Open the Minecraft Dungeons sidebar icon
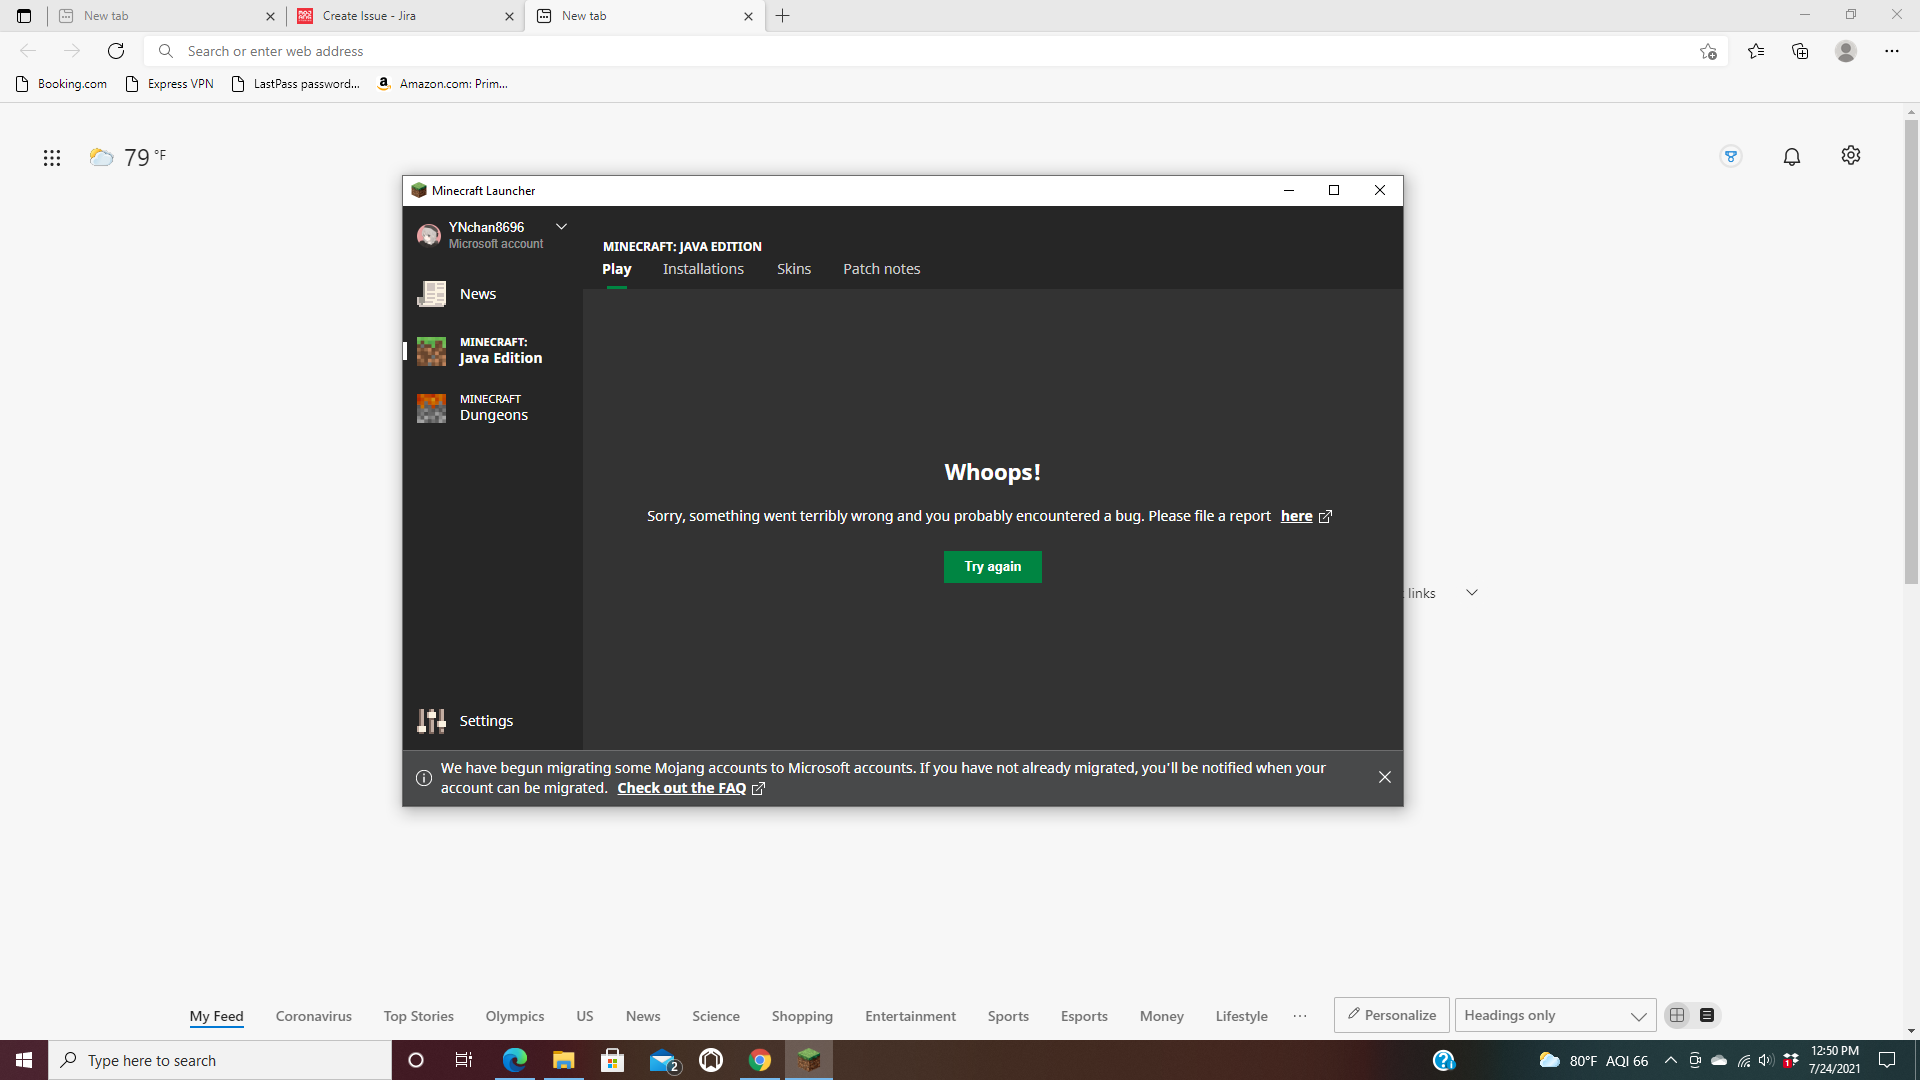This screenshot has height=1080, width=1920. [431, 408]
